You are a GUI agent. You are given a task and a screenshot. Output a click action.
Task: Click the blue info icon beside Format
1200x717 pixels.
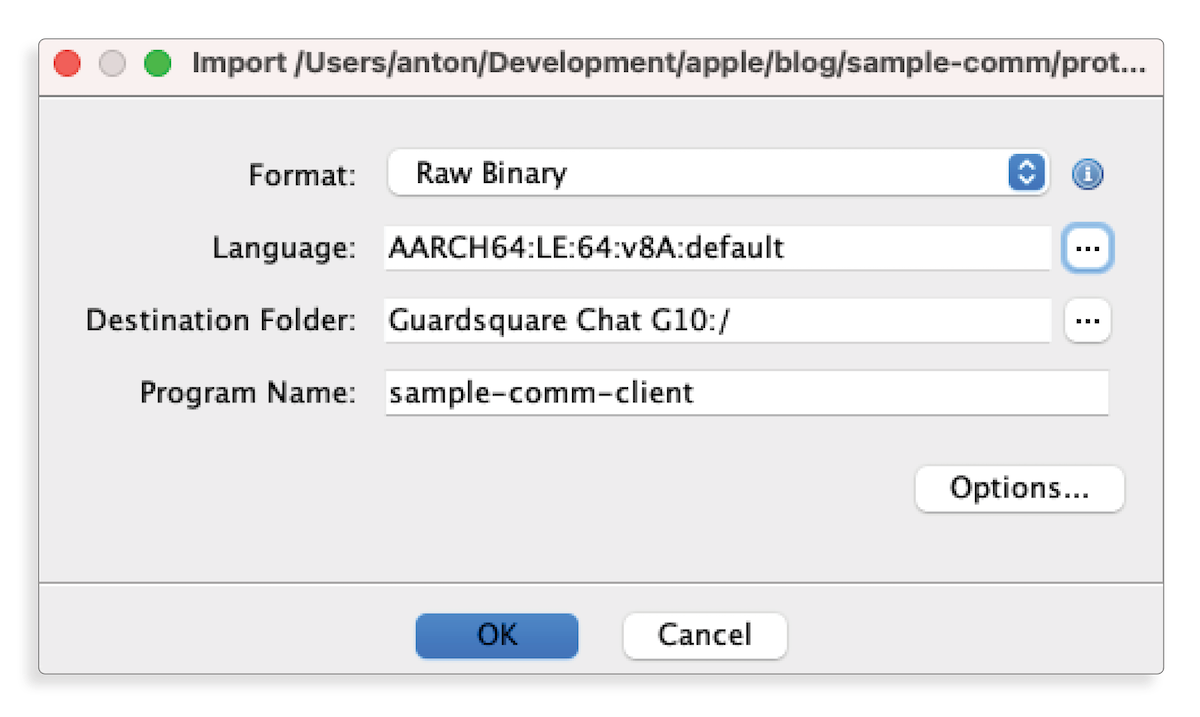pyautogui.click(x=1087, y=175)
